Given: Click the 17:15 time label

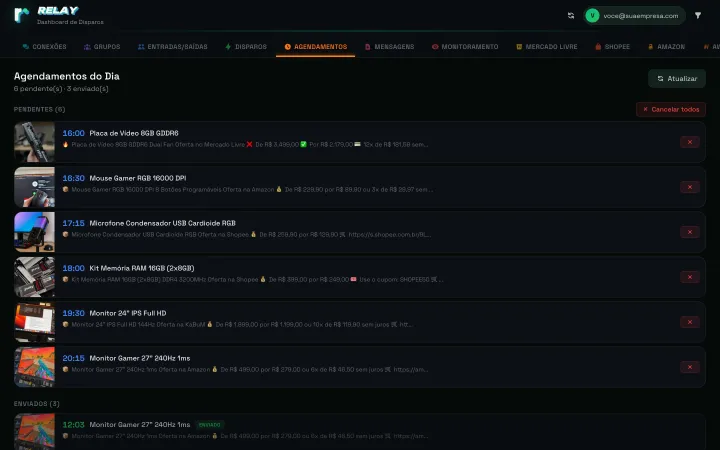Looking at the screenshot, I should pos(73,223).
